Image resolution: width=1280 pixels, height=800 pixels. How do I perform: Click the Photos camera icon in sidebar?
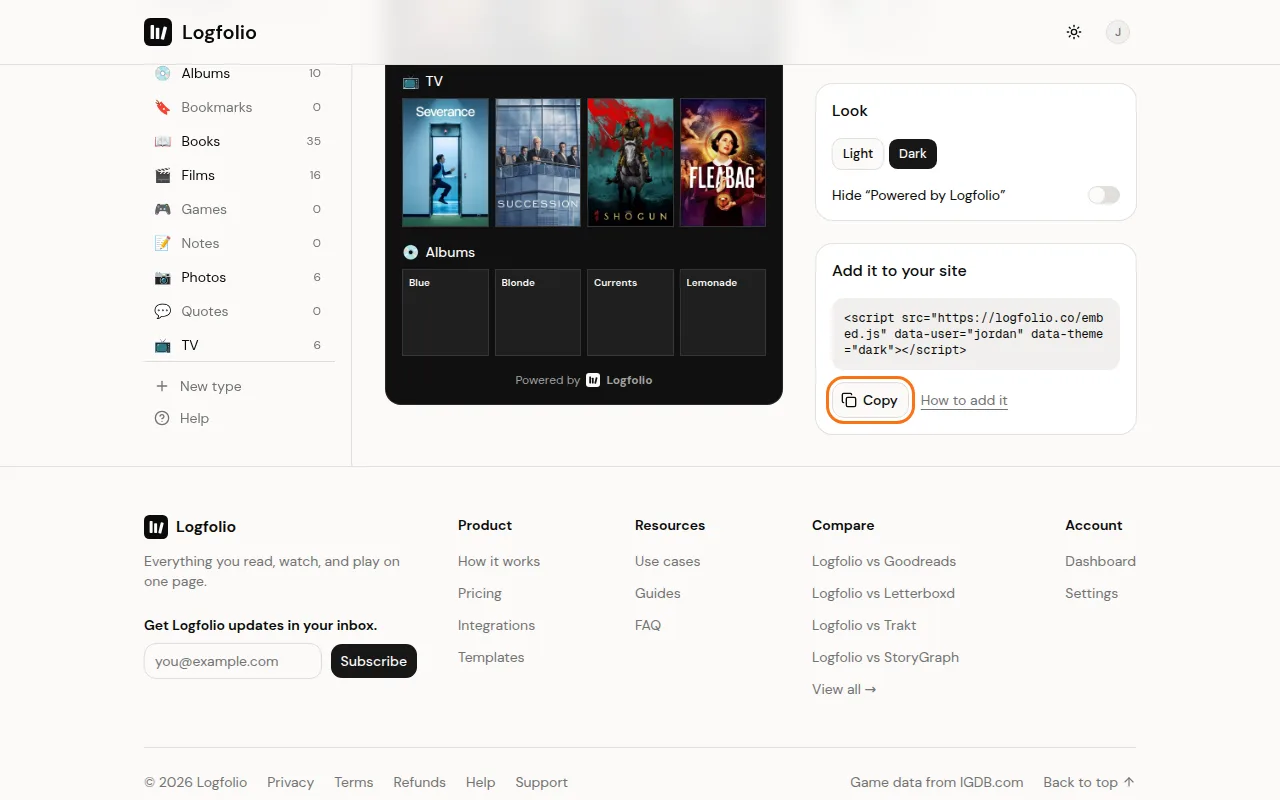162,277
